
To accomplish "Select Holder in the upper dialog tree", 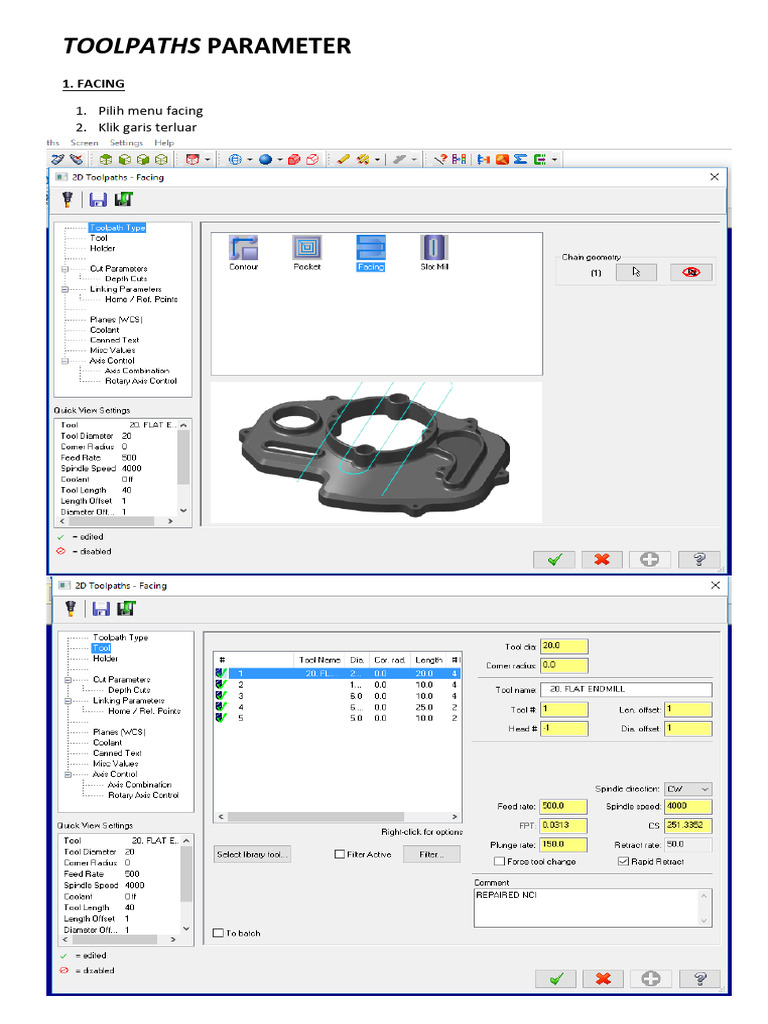I will tap(103, 248).
